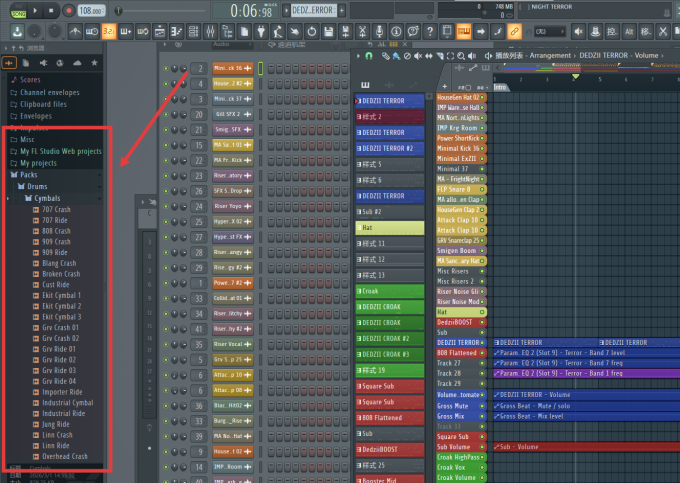The height and width of the screenshot is (483, 680).
Task: Mute the Gross Mute playlist track
Action: [482, 406]
